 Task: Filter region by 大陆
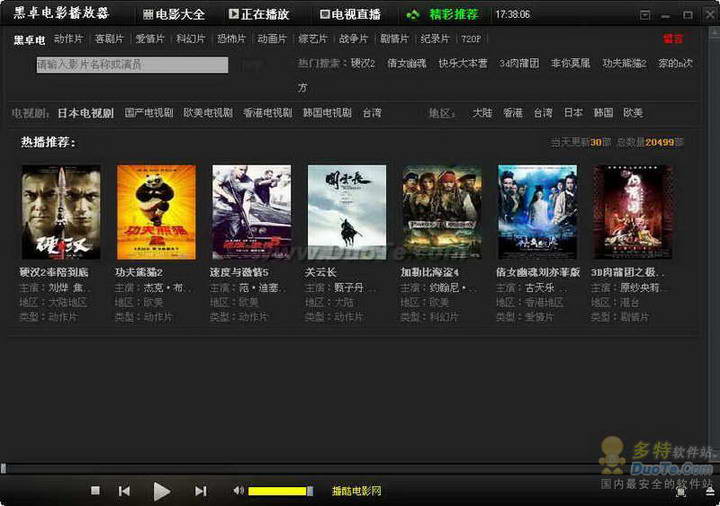(482, 113)
